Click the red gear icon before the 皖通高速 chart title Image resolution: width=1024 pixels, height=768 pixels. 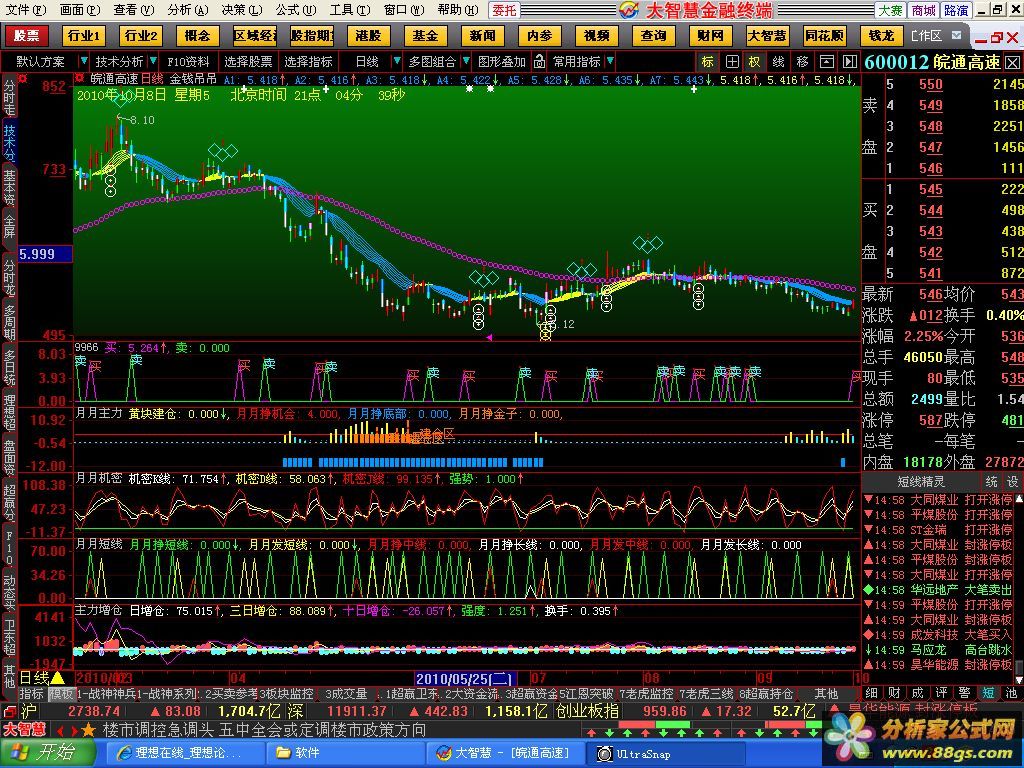79,78
